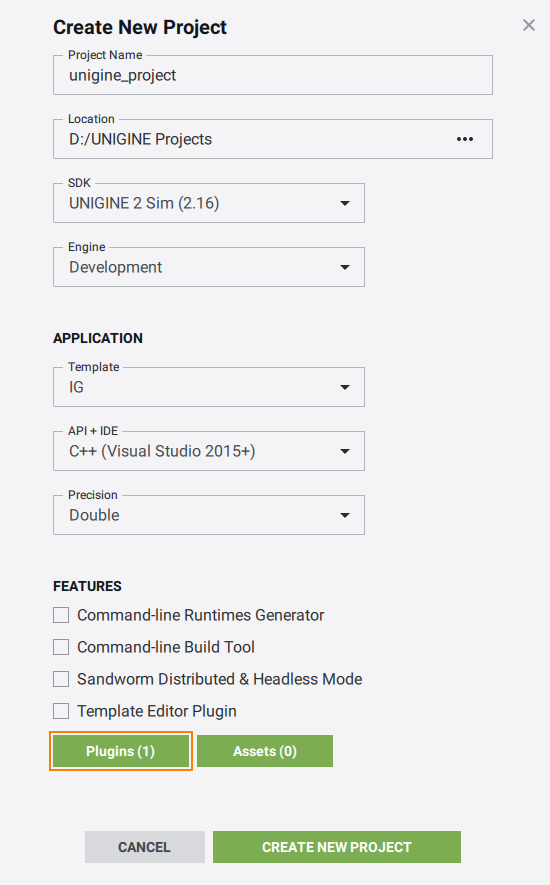The height and width of the screenshot is (885, 550).
Task: Check the Command-line Build Tool option
Action: (x=61, y=647)
